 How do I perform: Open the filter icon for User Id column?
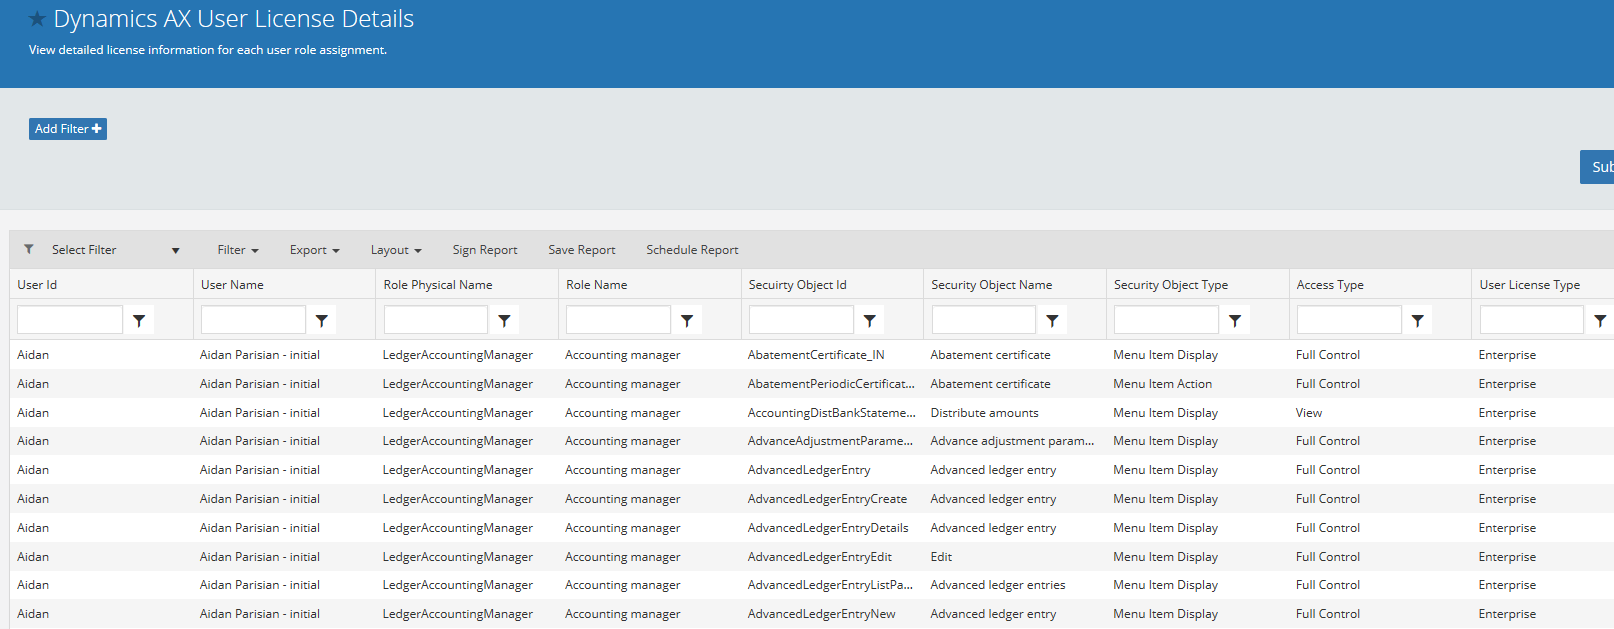[x=139, y=320]
